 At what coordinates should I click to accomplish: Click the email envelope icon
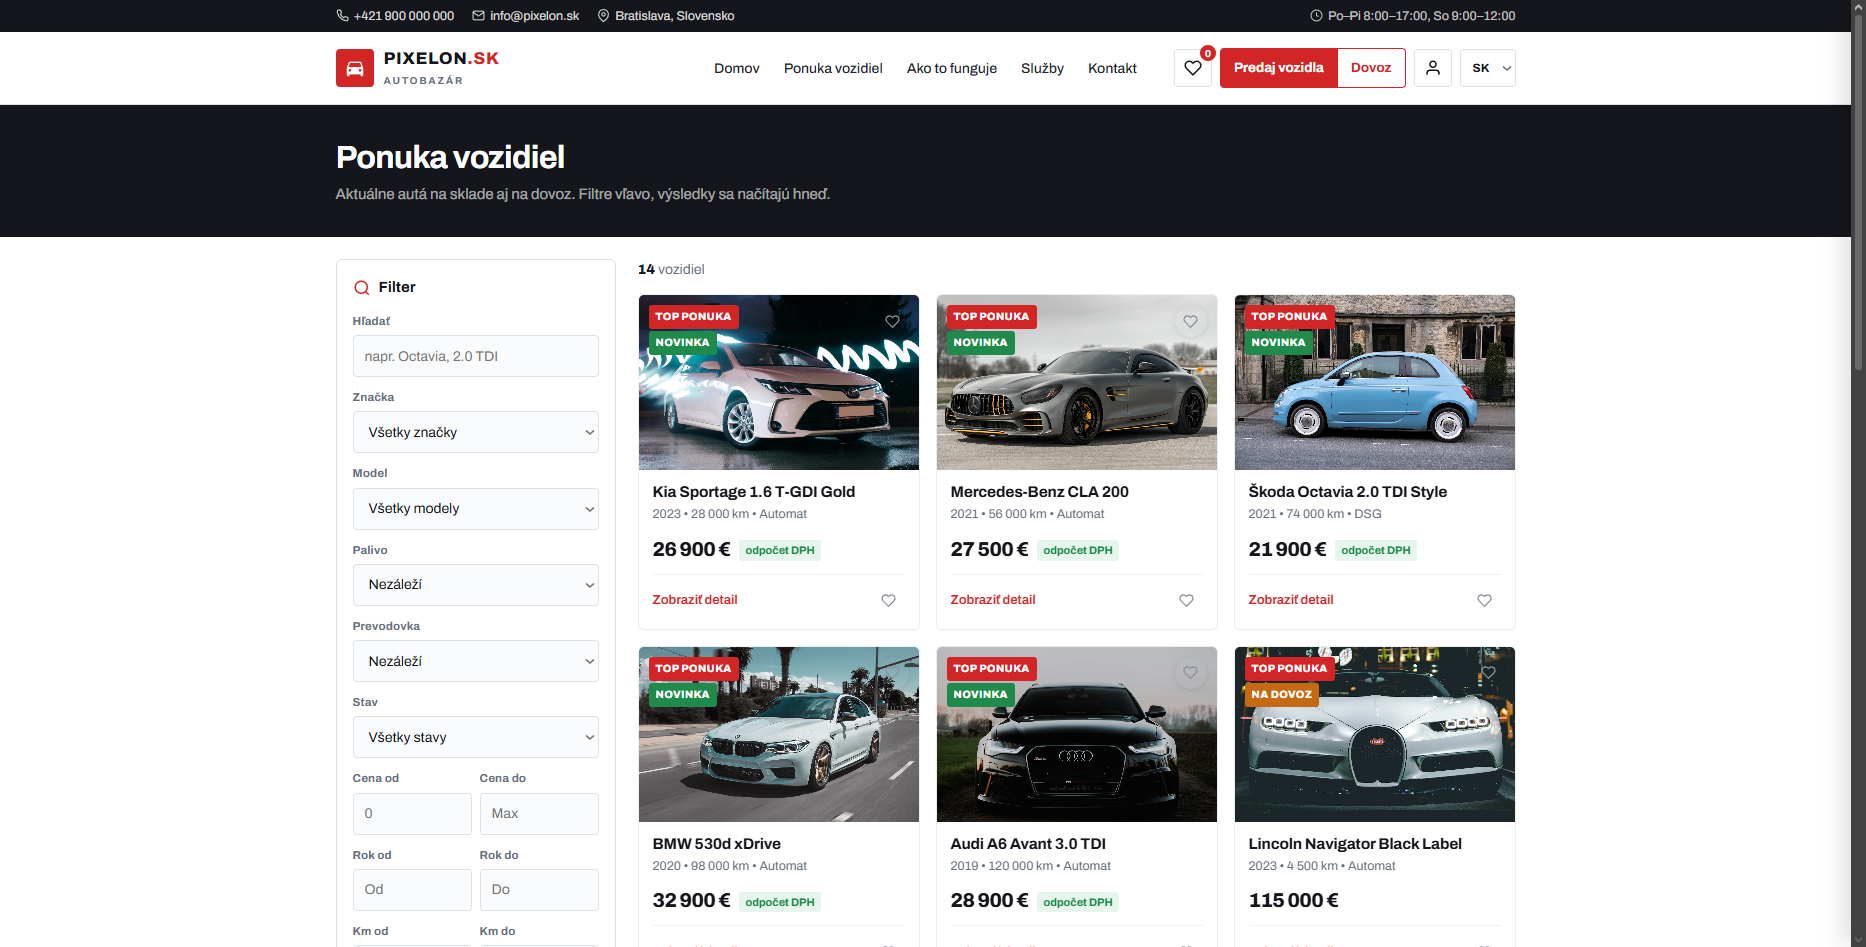(478, 16)
